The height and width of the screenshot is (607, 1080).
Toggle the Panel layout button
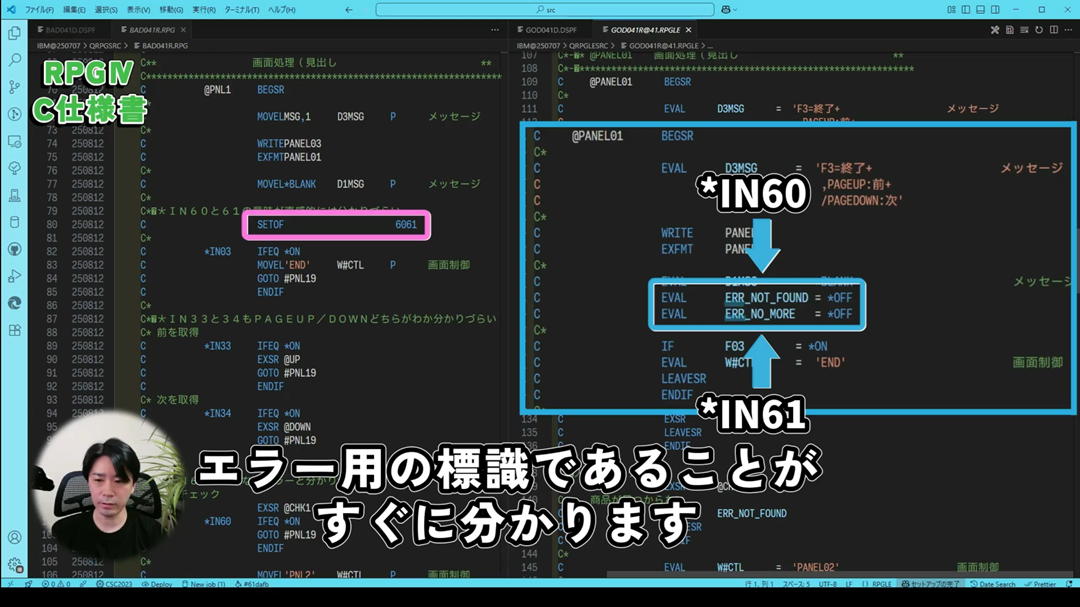pos(980,10)
